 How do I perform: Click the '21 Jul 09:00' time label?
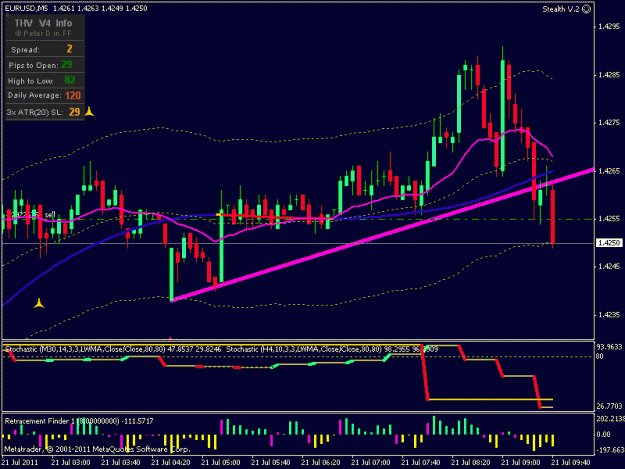tap(521, 463)
